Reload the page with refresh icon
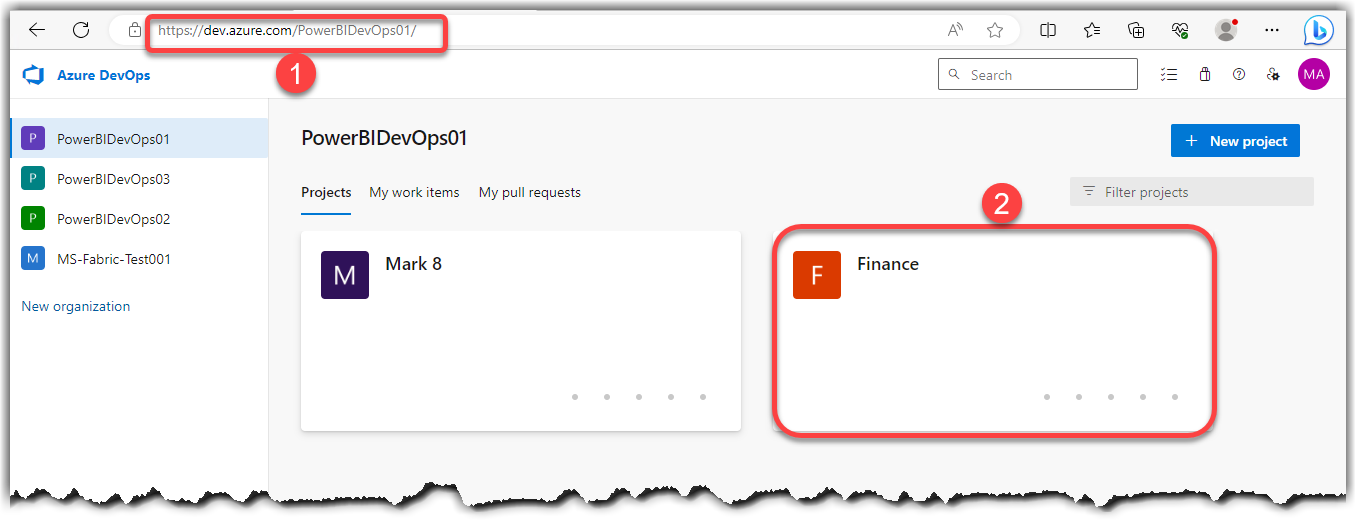 (x=81, y=30)
